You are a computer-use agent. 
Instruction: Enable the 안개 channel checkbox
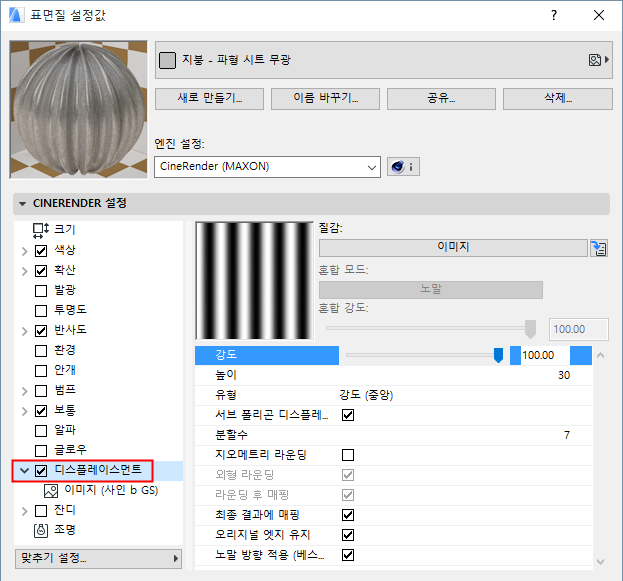pyautogui.click(x=41, y=370)
